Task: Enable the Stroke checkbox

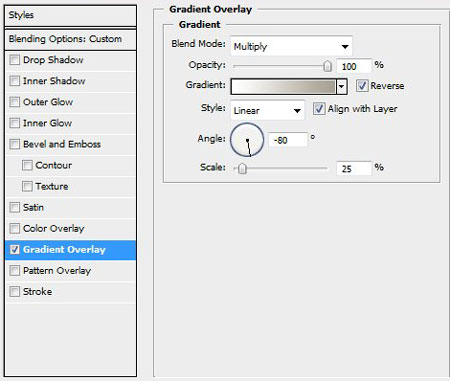Action: pos(14,291)
